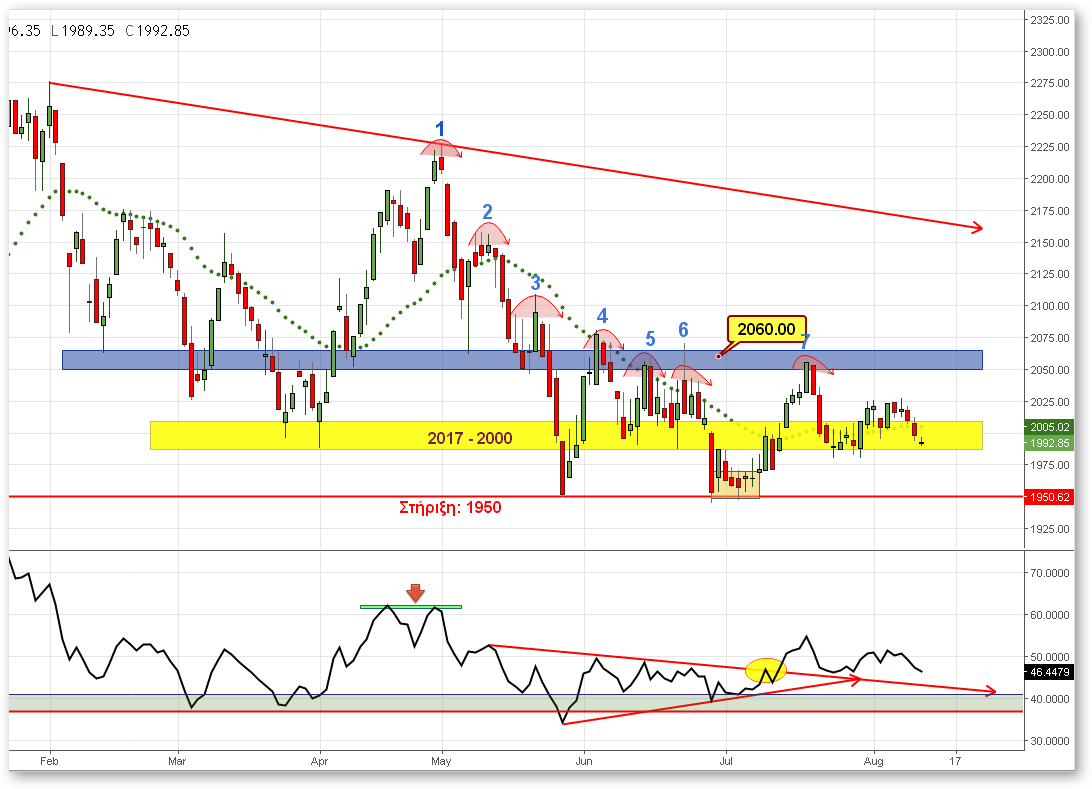
Task: Click the 2175.00 price axis label
Action: tap(1050, 211)
